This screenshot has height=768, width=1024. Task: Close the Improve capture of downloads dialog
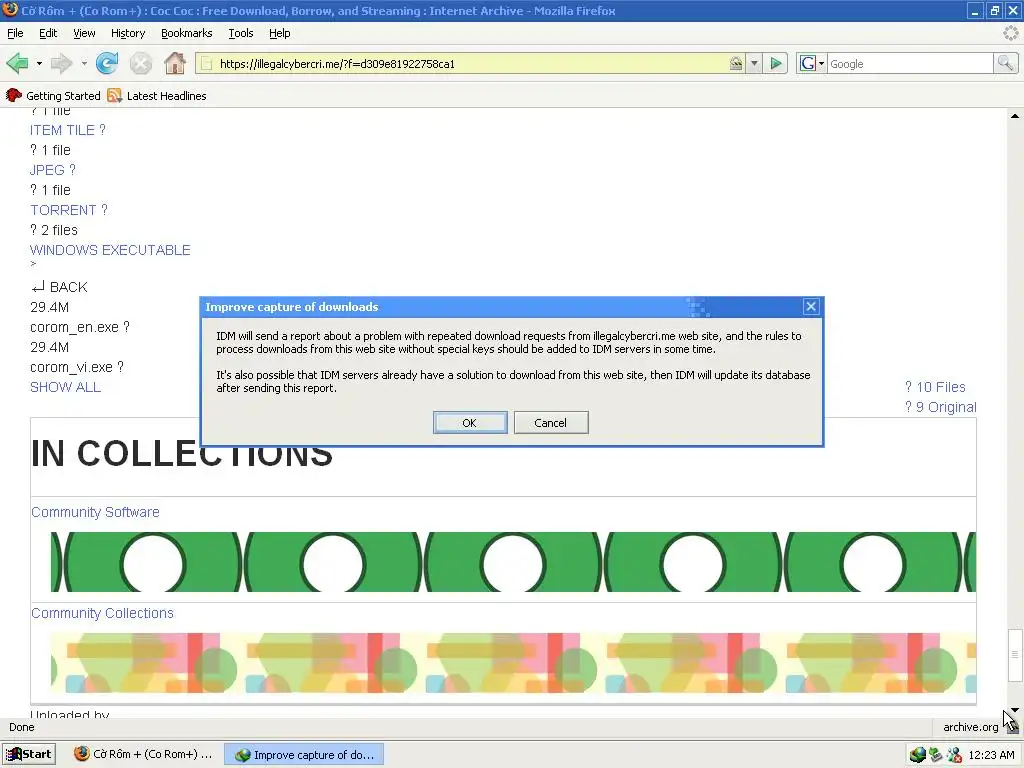click(810, 306)
